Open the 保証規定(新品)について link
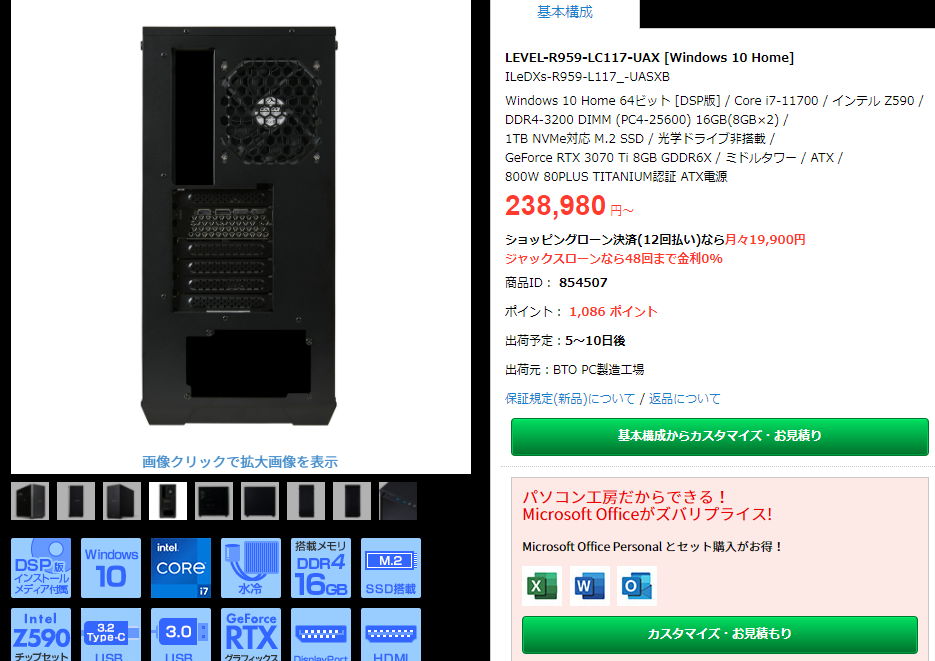This screenshot has height=661, width=935. pyautogui.click(x=570, y=399)
